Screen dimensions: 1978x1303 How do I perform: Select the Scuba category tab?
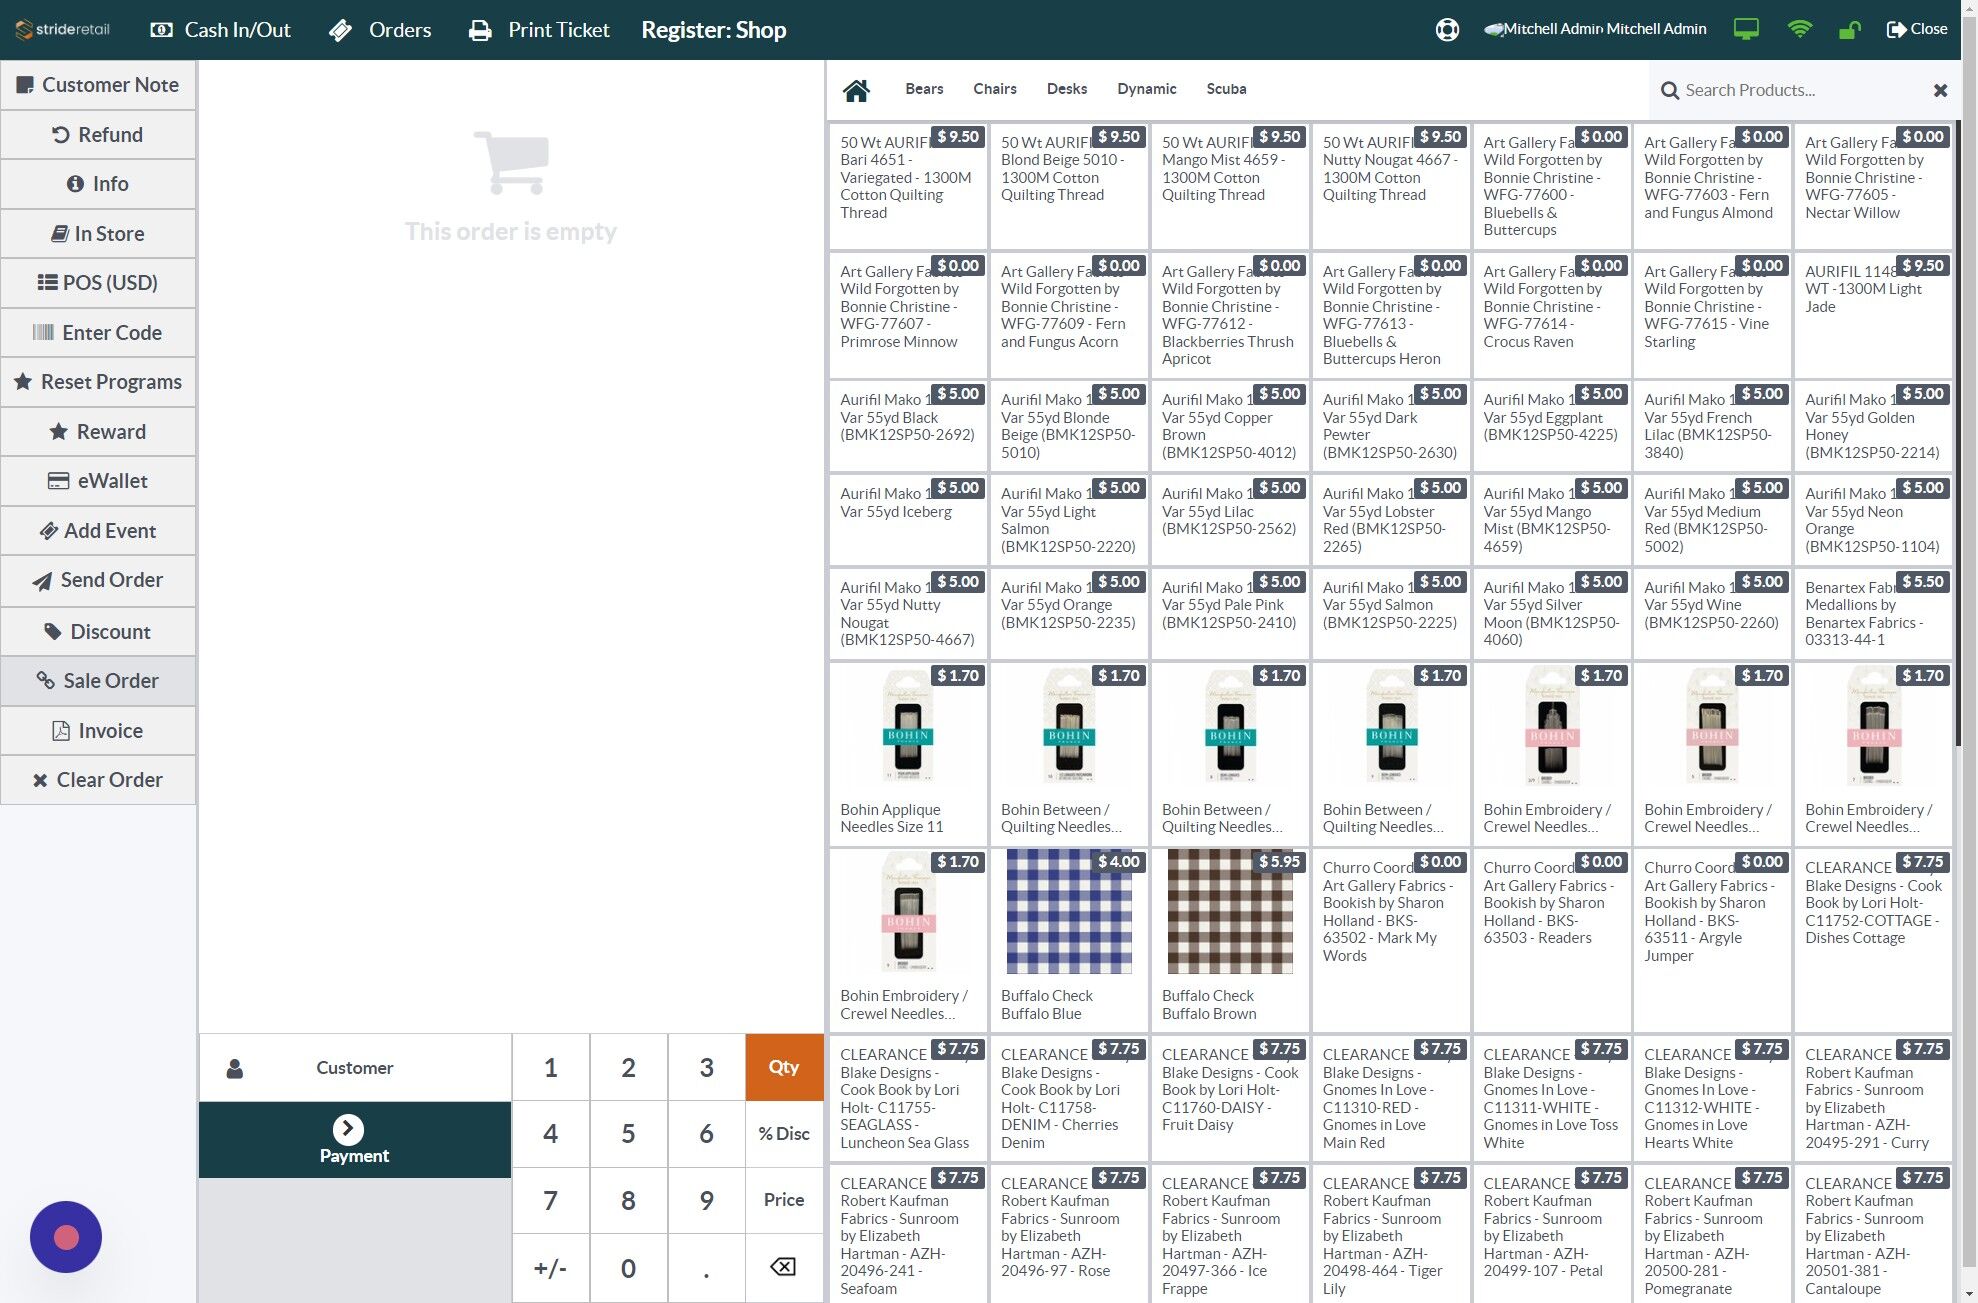[x=1226, y=89]
